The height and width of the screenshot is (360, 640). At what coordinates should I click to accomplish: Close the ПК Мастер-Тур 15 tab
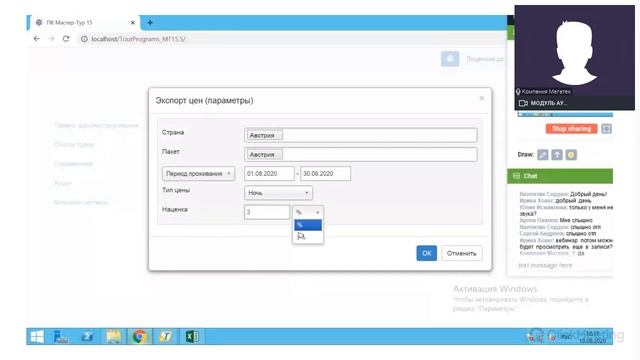(132, 23)
